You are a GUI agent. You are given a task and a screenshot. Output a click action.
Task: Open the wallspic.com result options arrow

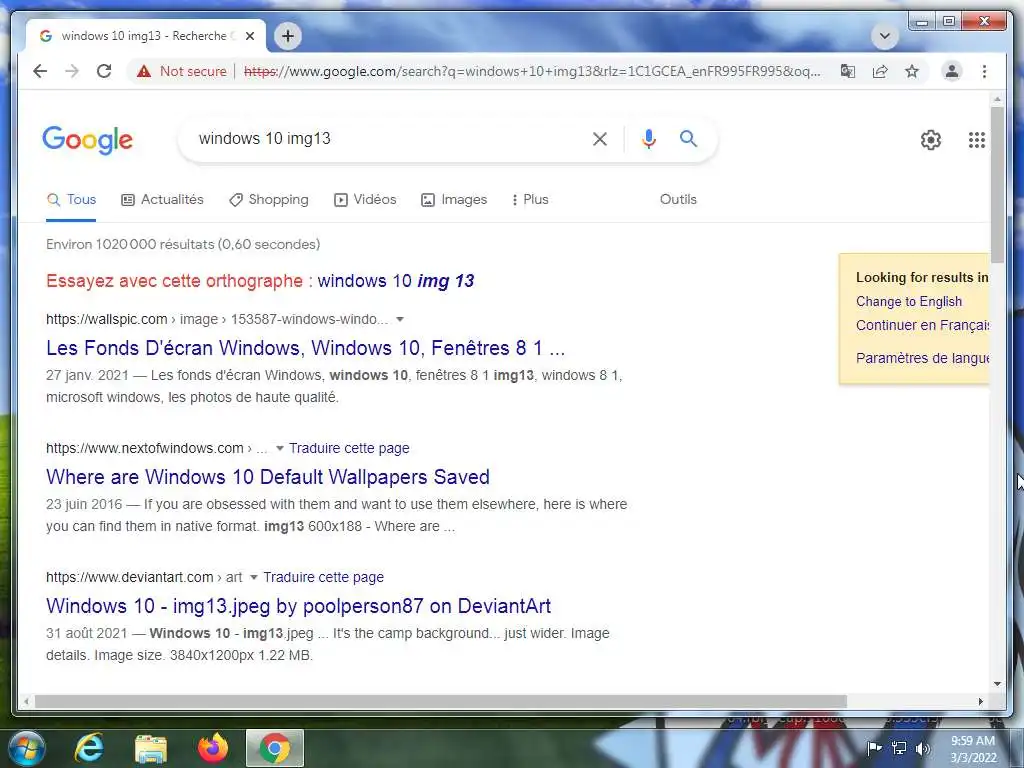pos(400,319)
